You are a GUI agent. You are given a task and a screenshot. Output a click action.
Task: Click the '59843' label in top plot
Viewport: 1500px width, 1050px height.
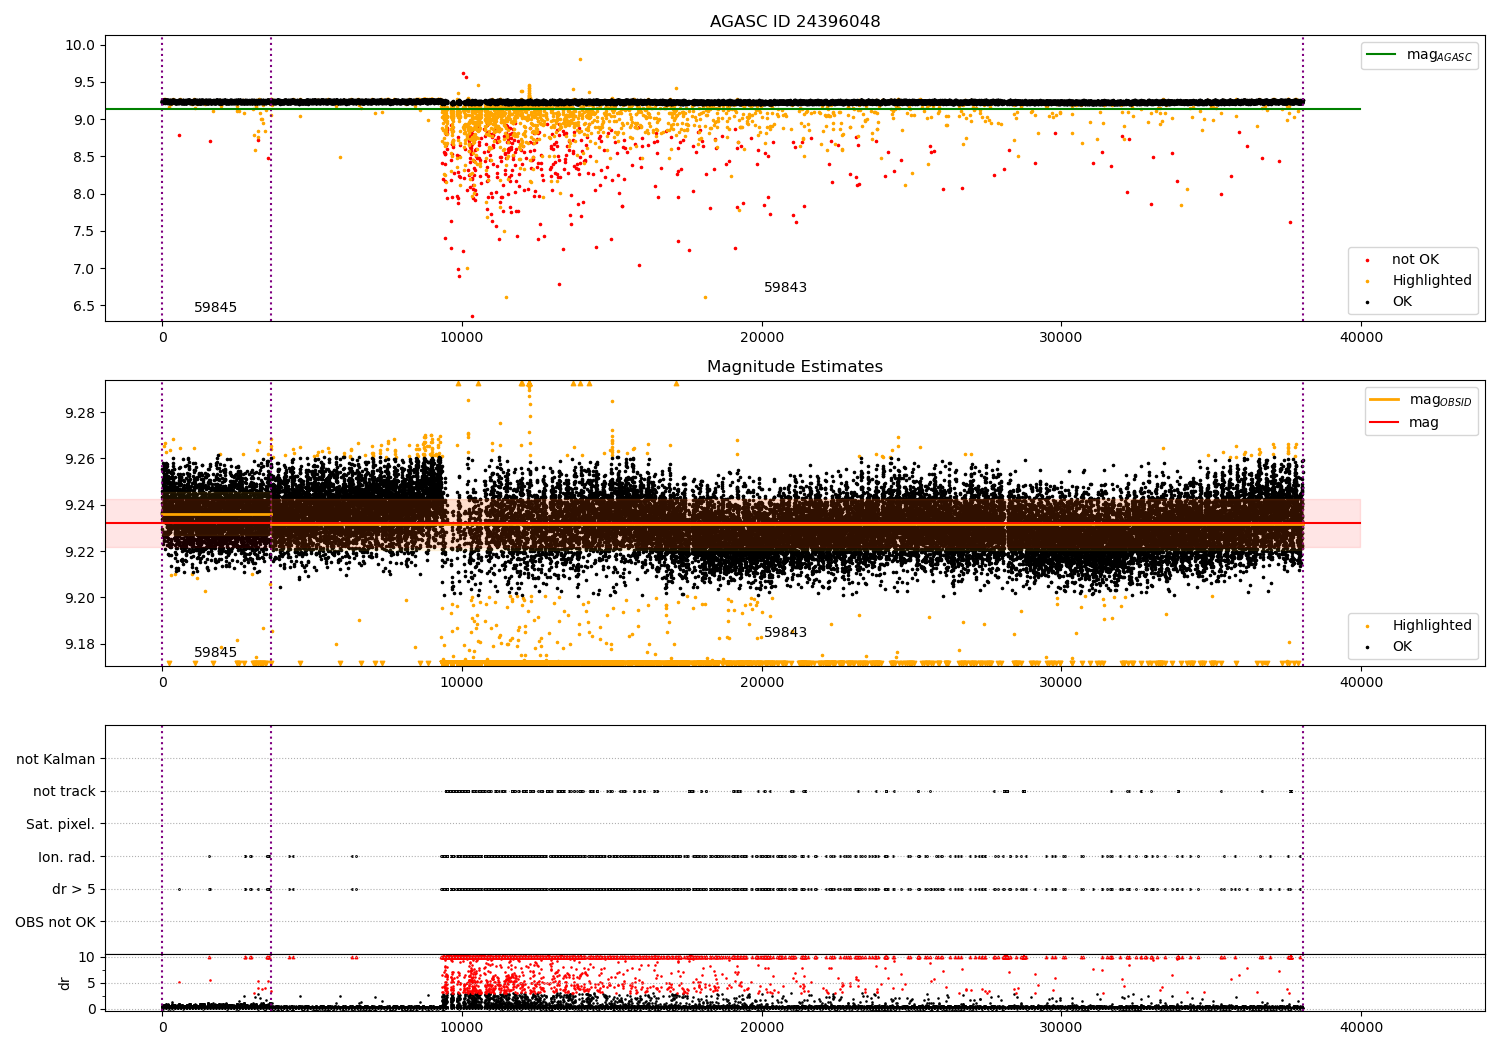pyautogui.click(x=785, y=288)
